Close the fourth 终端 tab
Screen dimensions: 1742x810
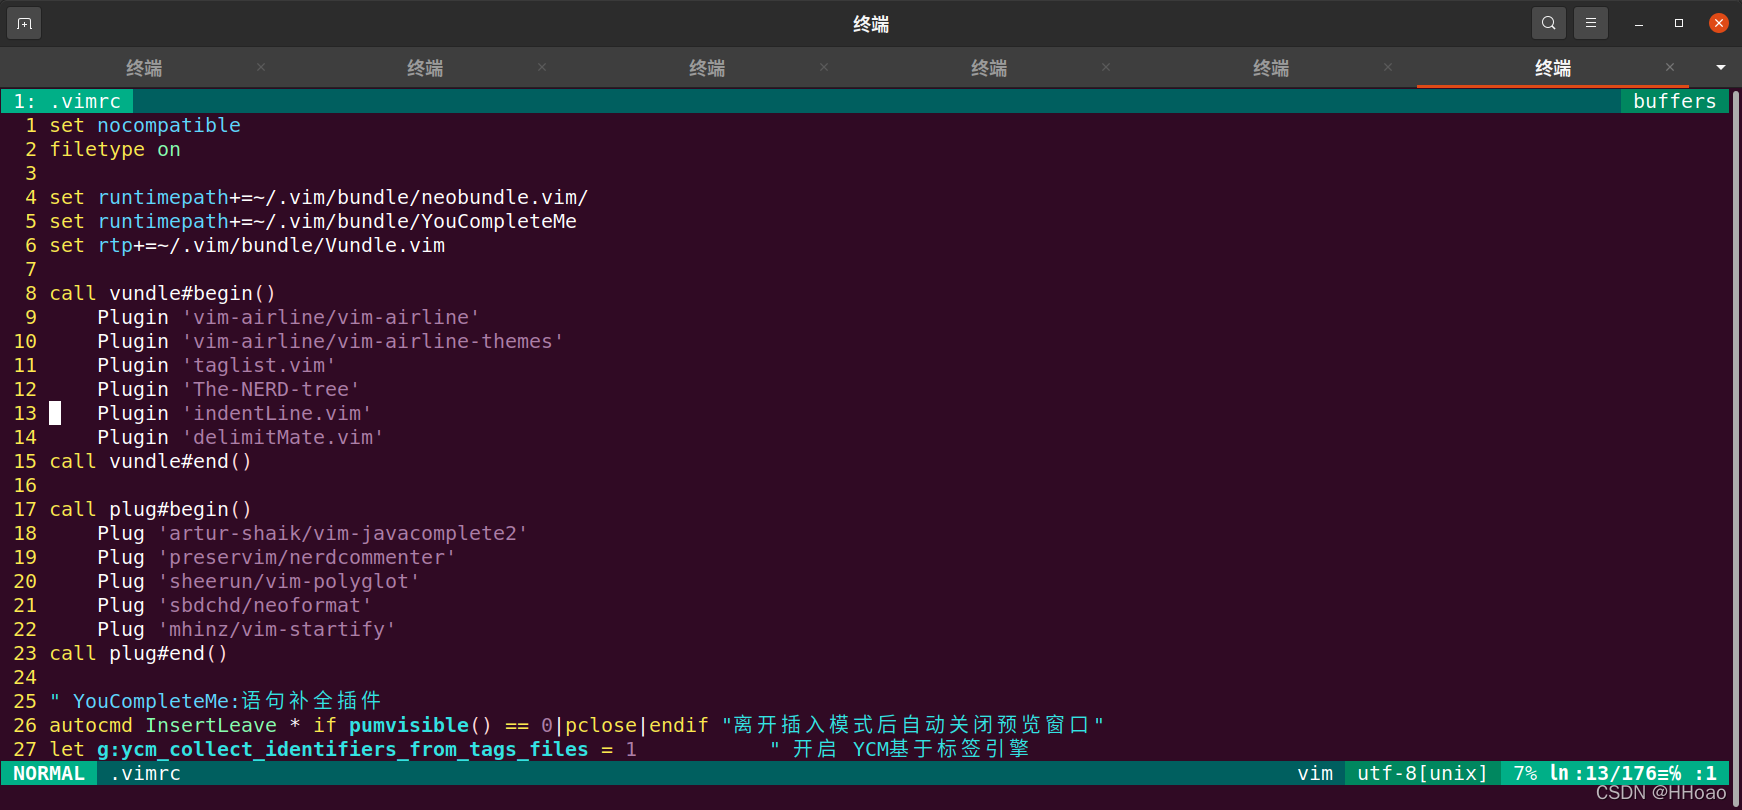1106,67
